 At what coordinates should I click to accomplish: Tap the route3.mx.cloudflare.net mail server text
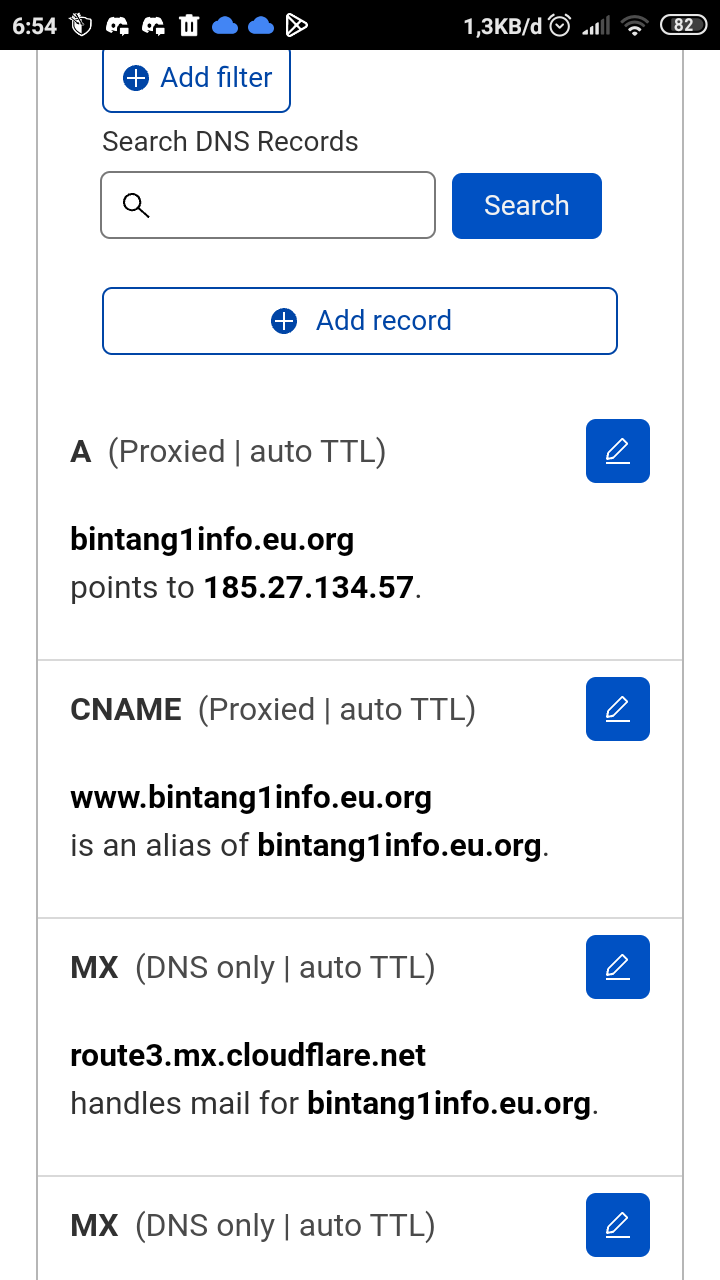click(x=248, y=1056)
